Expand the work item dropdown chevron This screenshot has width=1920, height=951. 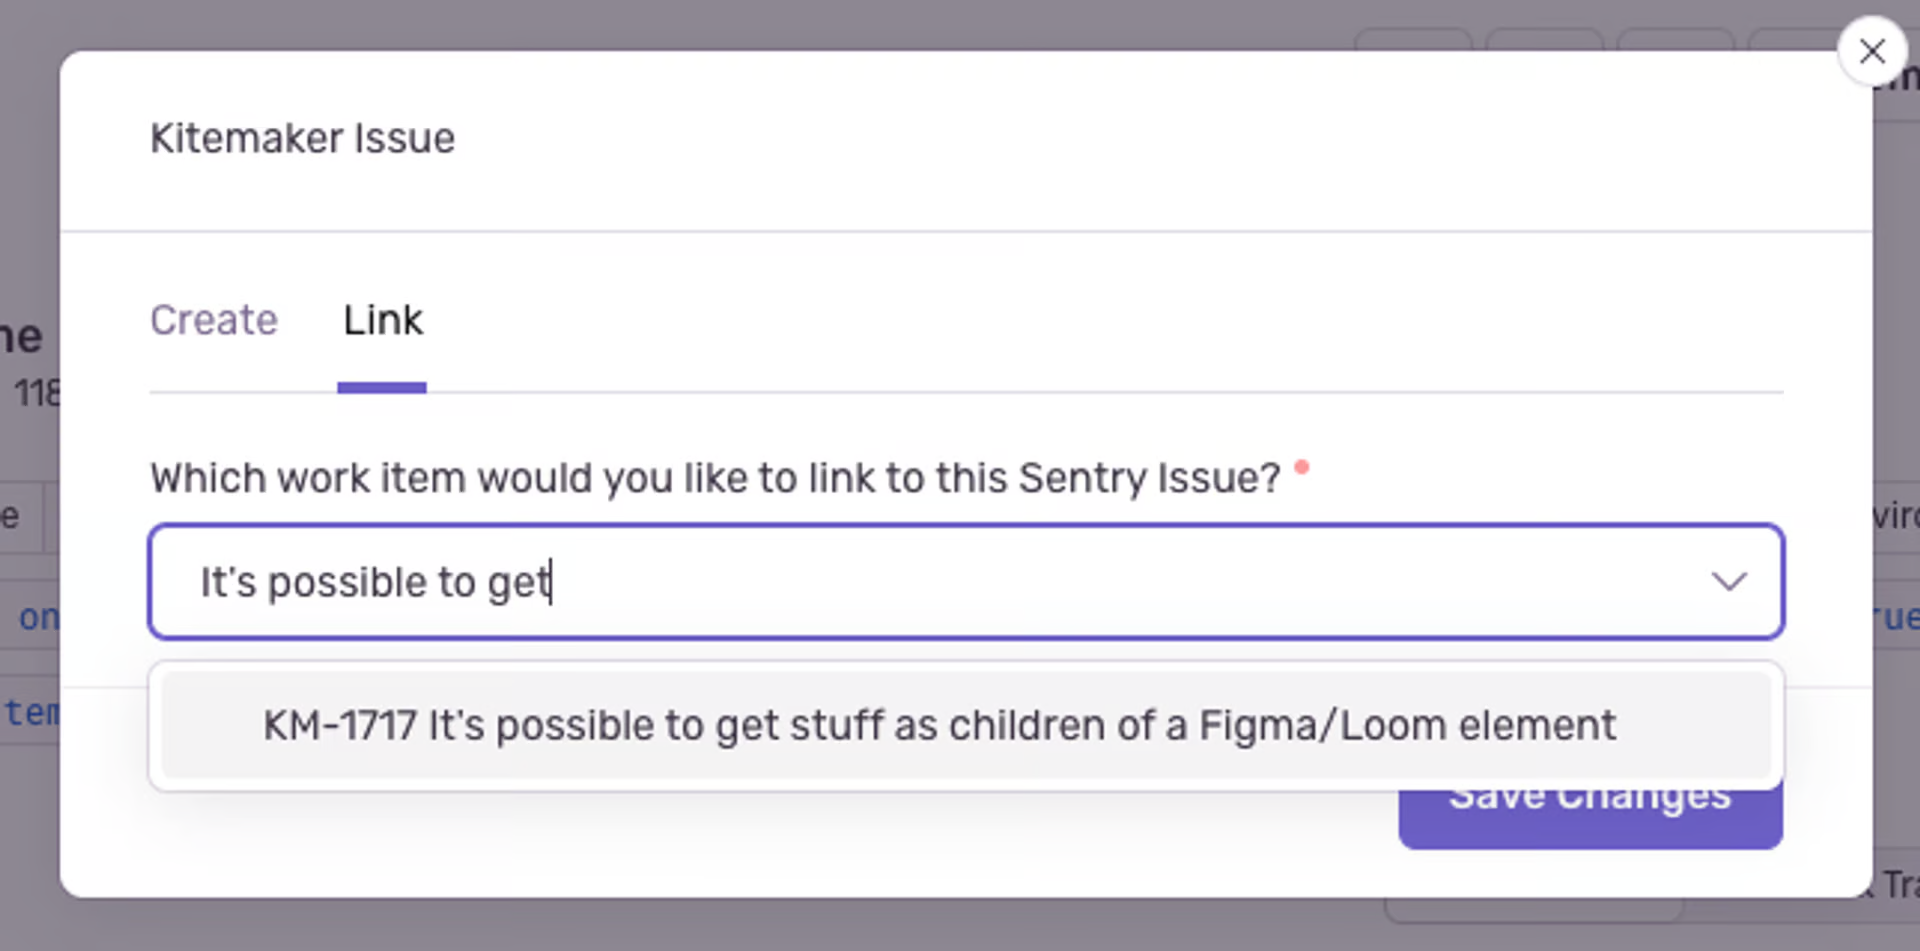pyautogui.click(x=1728, y=582)
